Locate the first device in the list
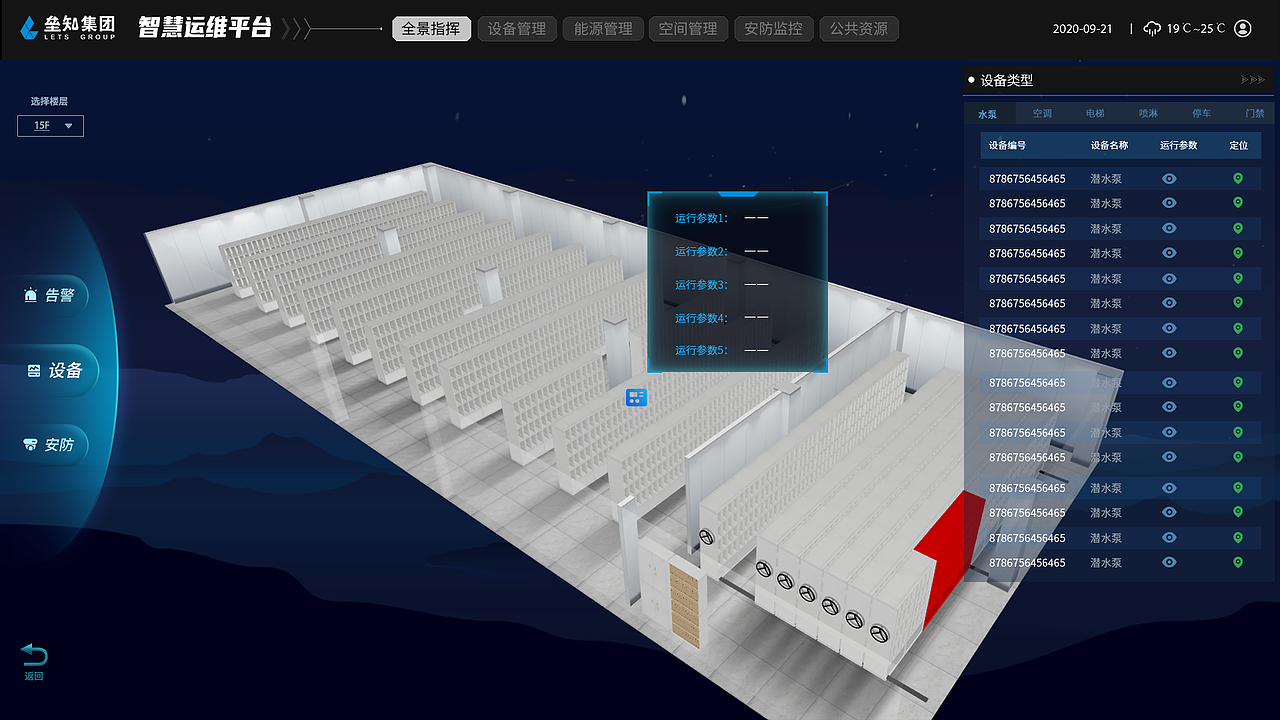 tap(1237, 178)
